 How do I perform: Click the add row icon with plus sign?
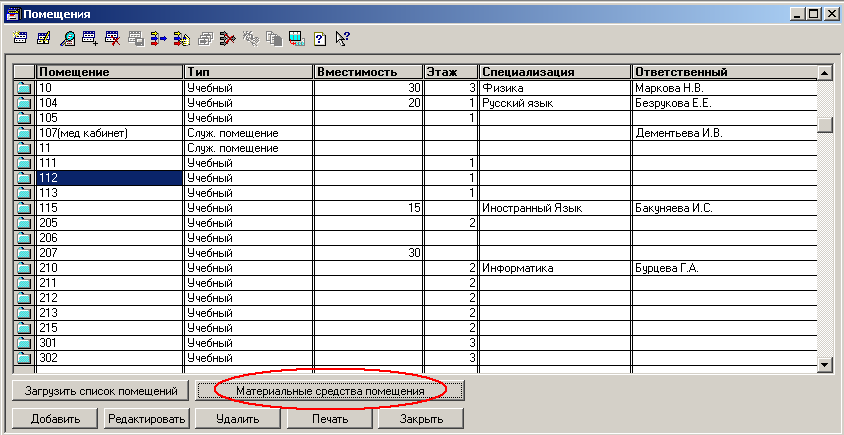point(89,40)
